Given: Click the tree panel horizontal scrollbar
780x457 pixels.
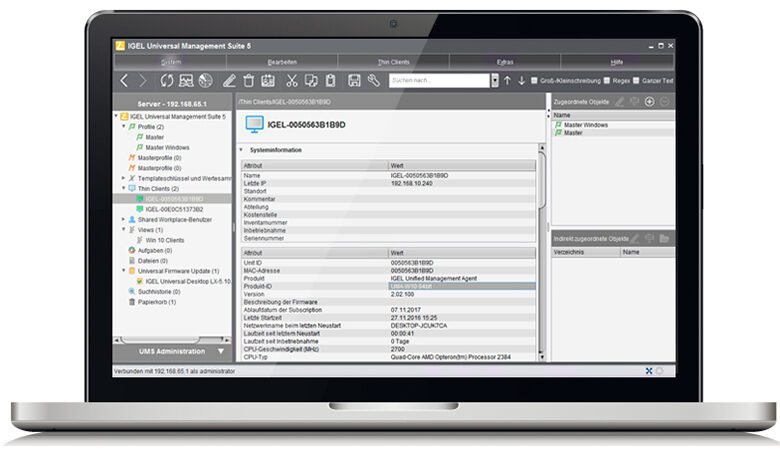Looking at the screenshot, I should point(172,340).
